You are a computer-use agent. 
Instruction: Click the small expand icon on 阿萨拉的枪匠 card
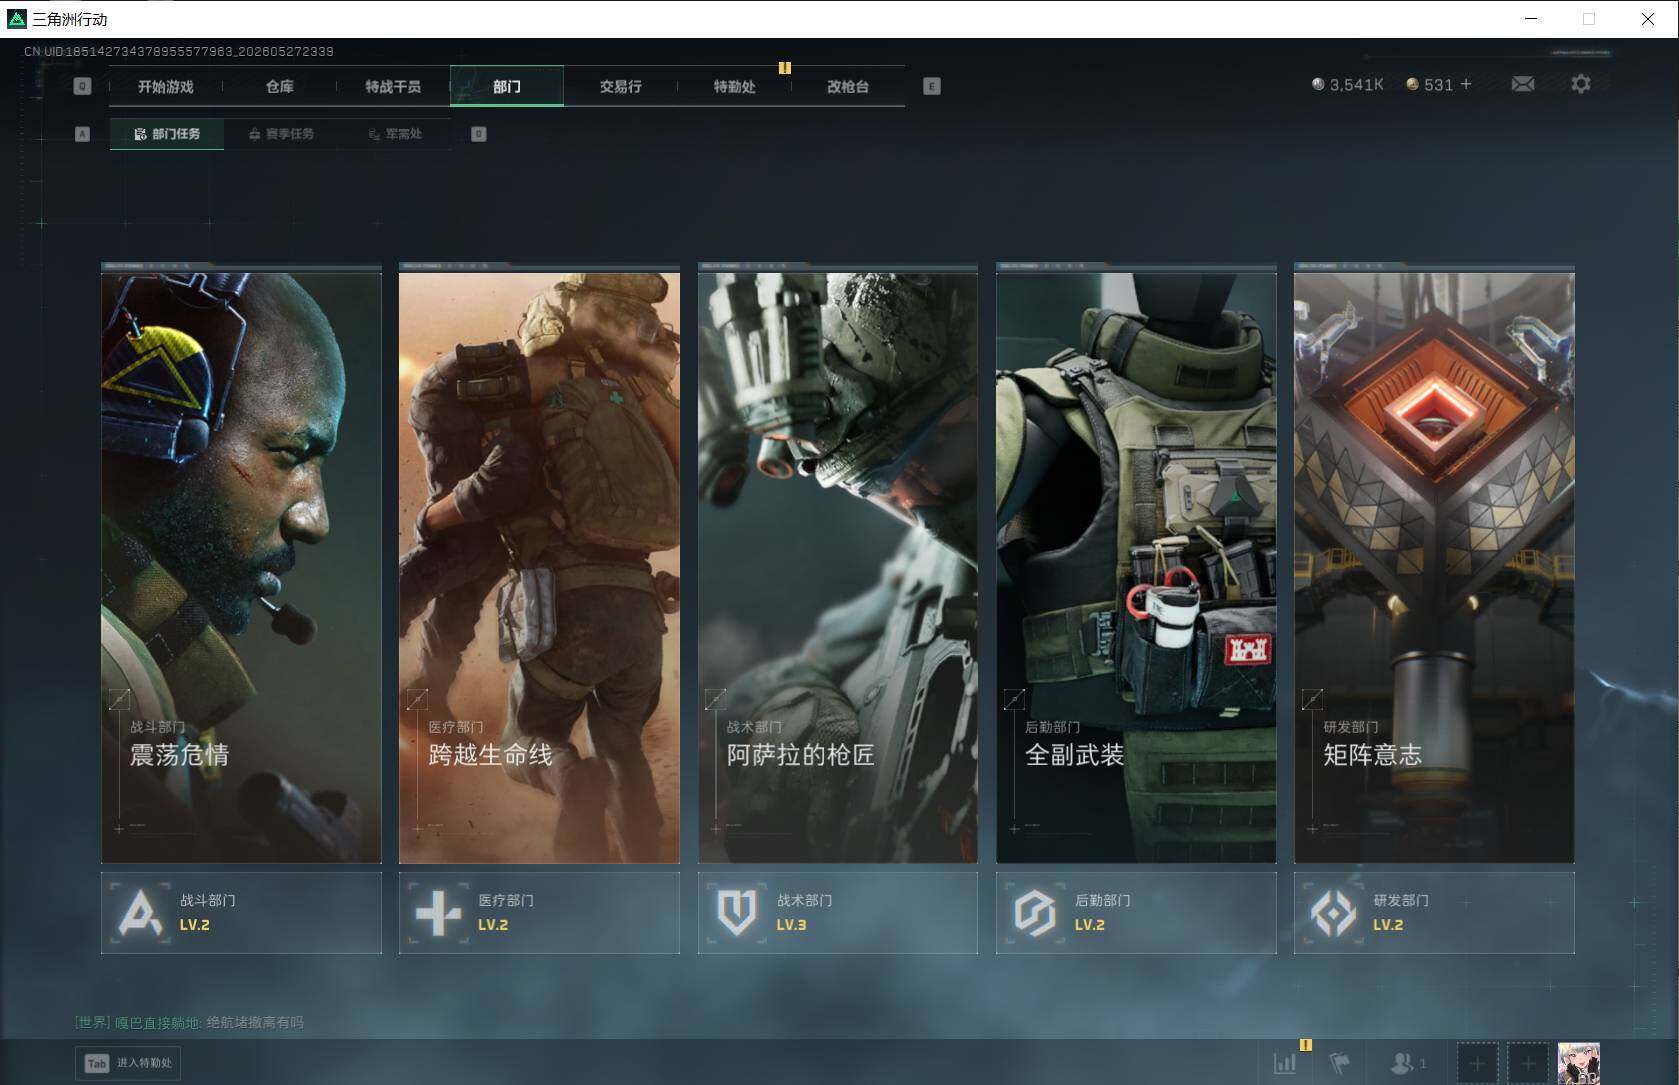715,699
